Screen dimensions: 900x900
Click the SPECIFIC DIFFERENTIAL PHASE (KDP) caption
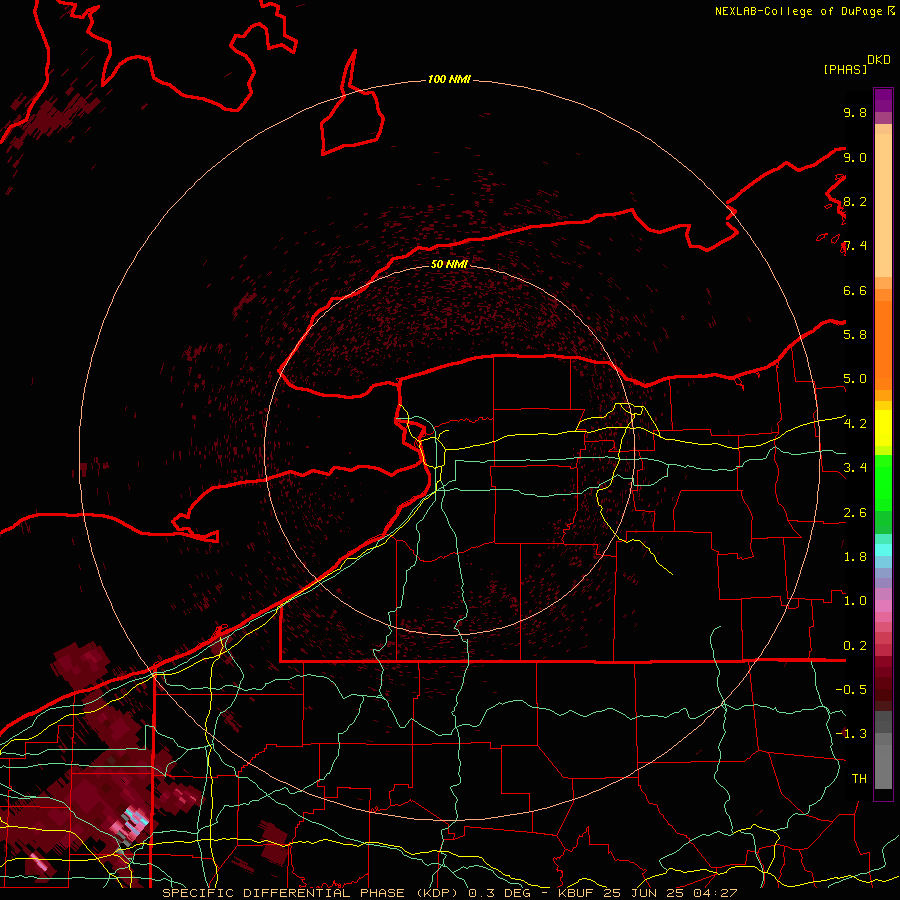[312, 893]
